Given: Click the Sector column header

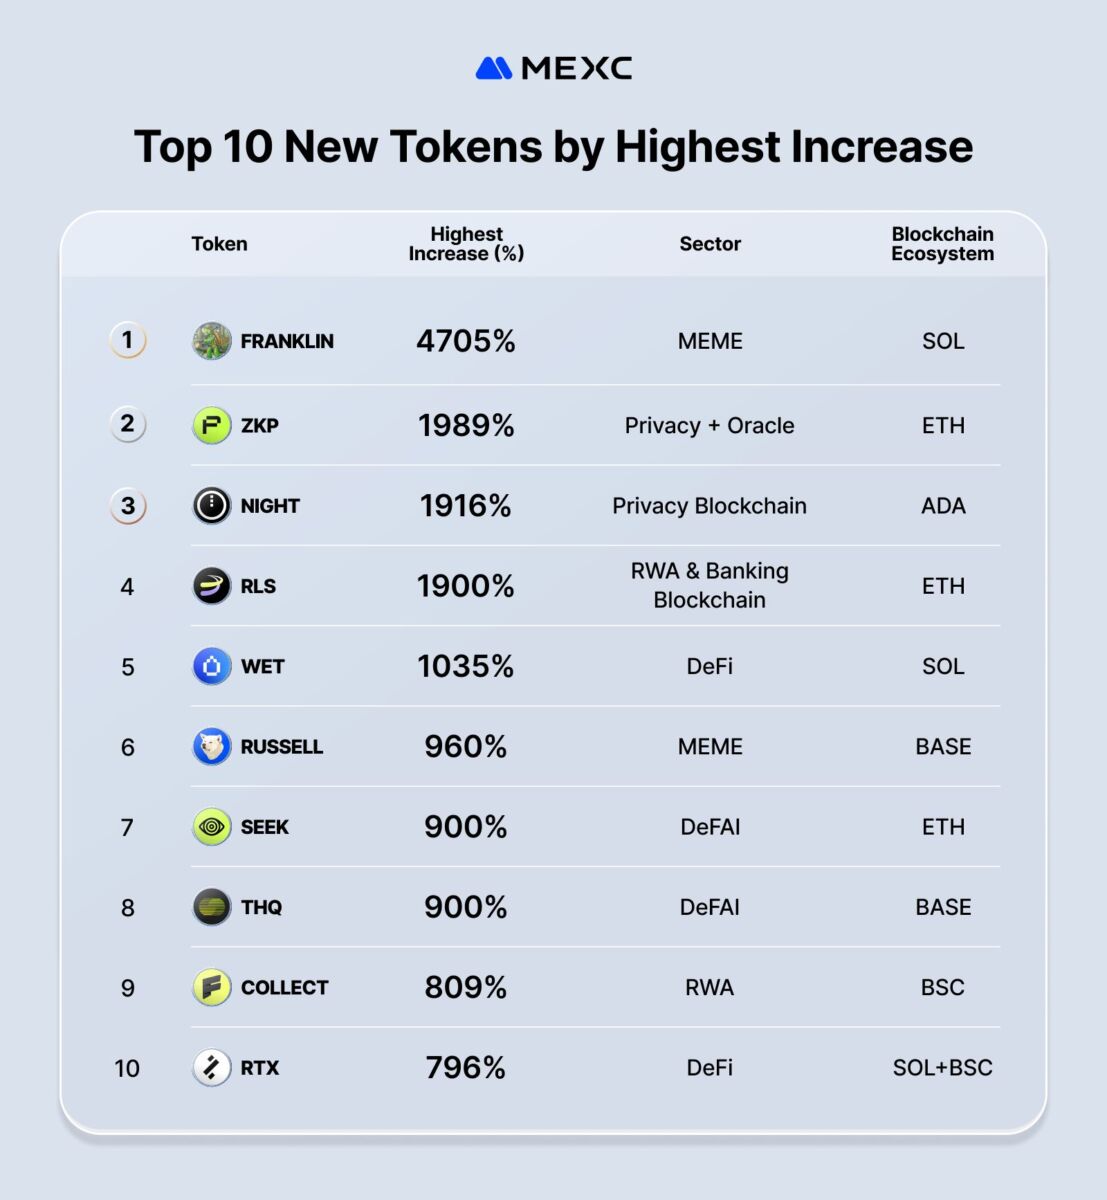Looking at the screenshot, I should pyautogui.click(x=710, y=244).
